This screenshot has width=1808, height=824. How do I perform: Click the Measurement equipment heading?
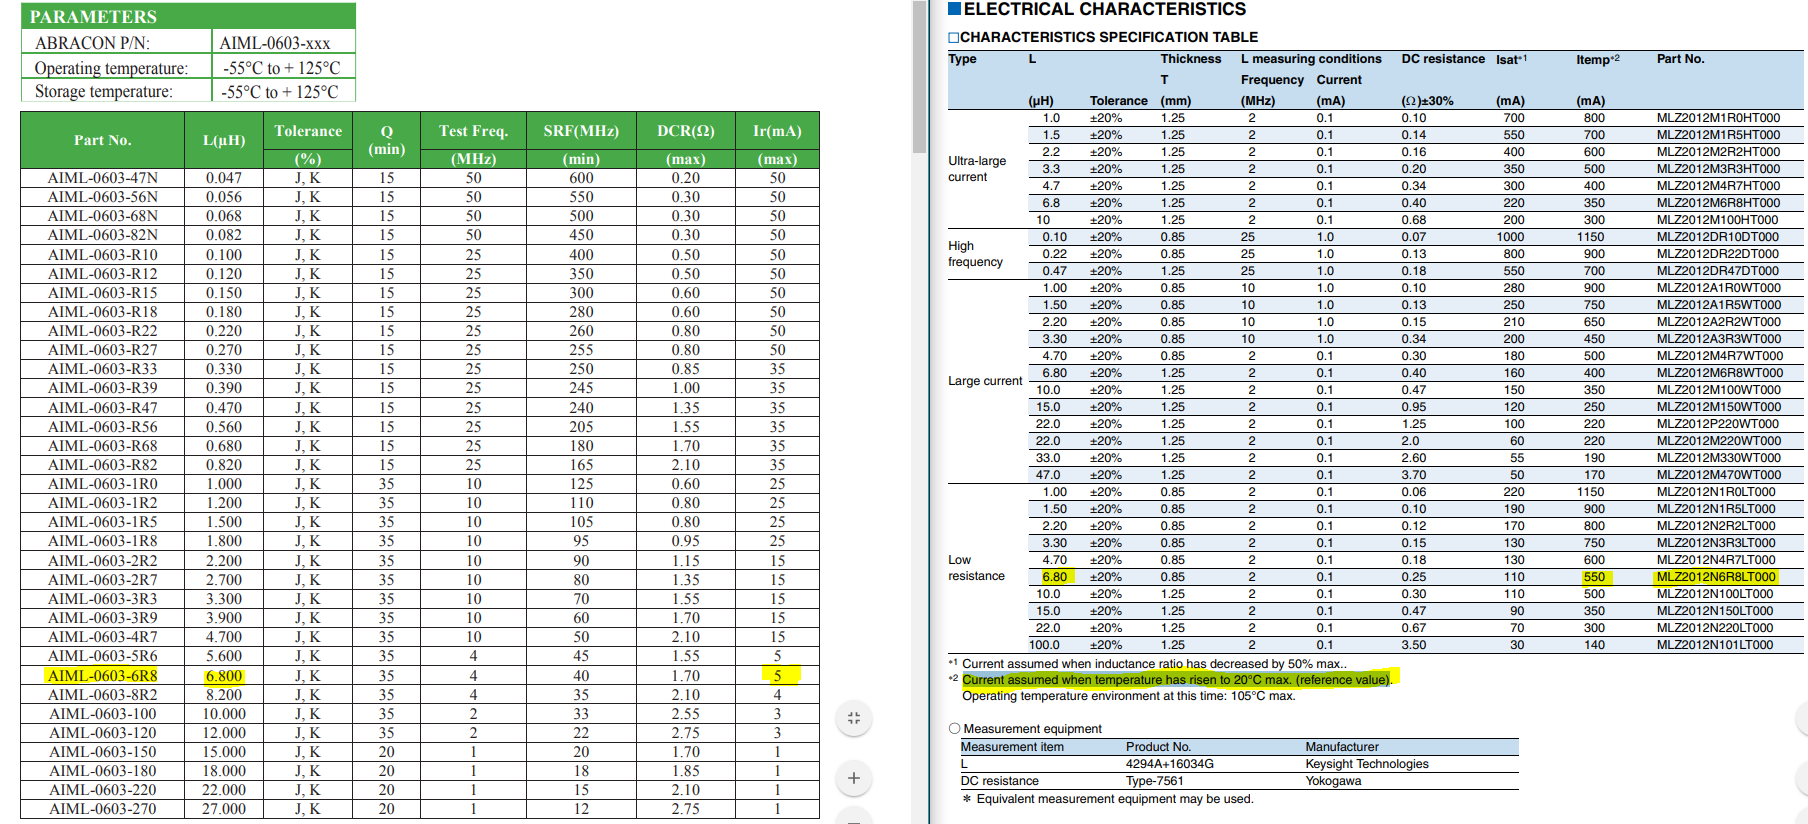pos(1032,729)
